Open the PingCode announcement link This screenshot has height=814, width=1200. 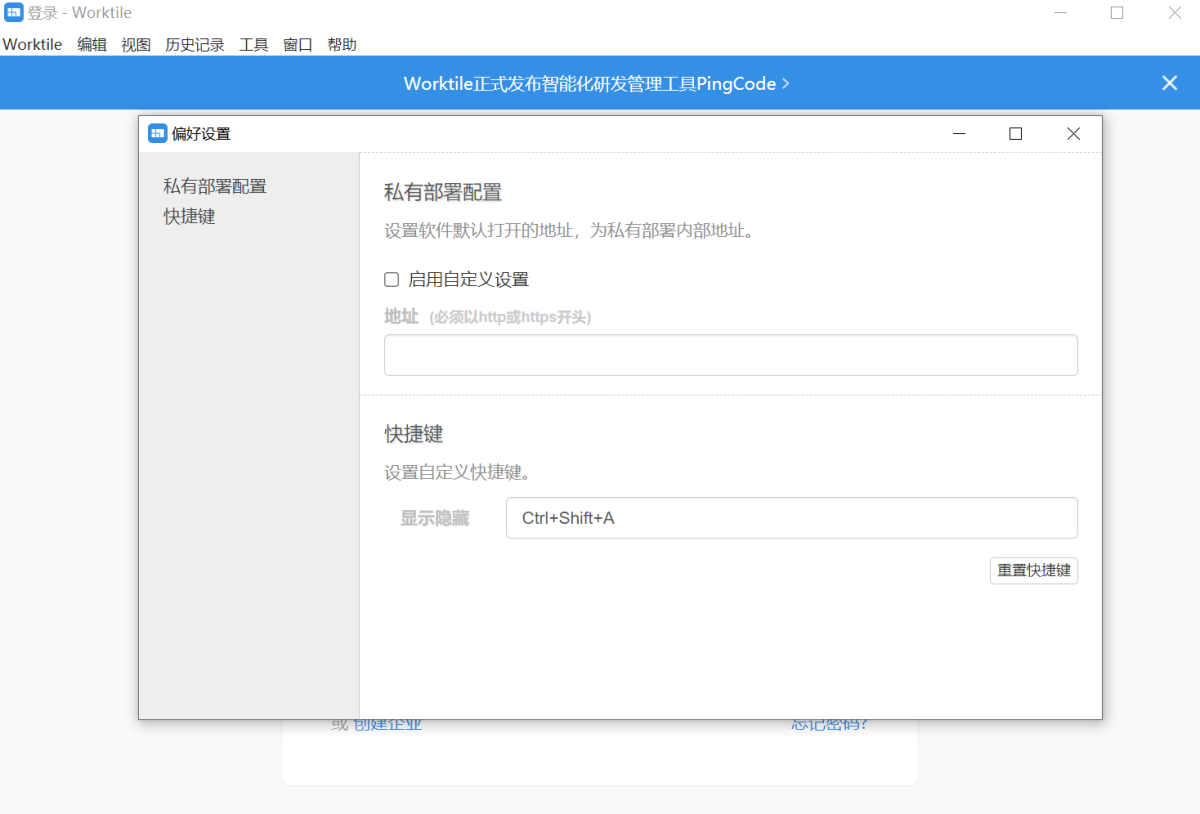click(597, 84)
